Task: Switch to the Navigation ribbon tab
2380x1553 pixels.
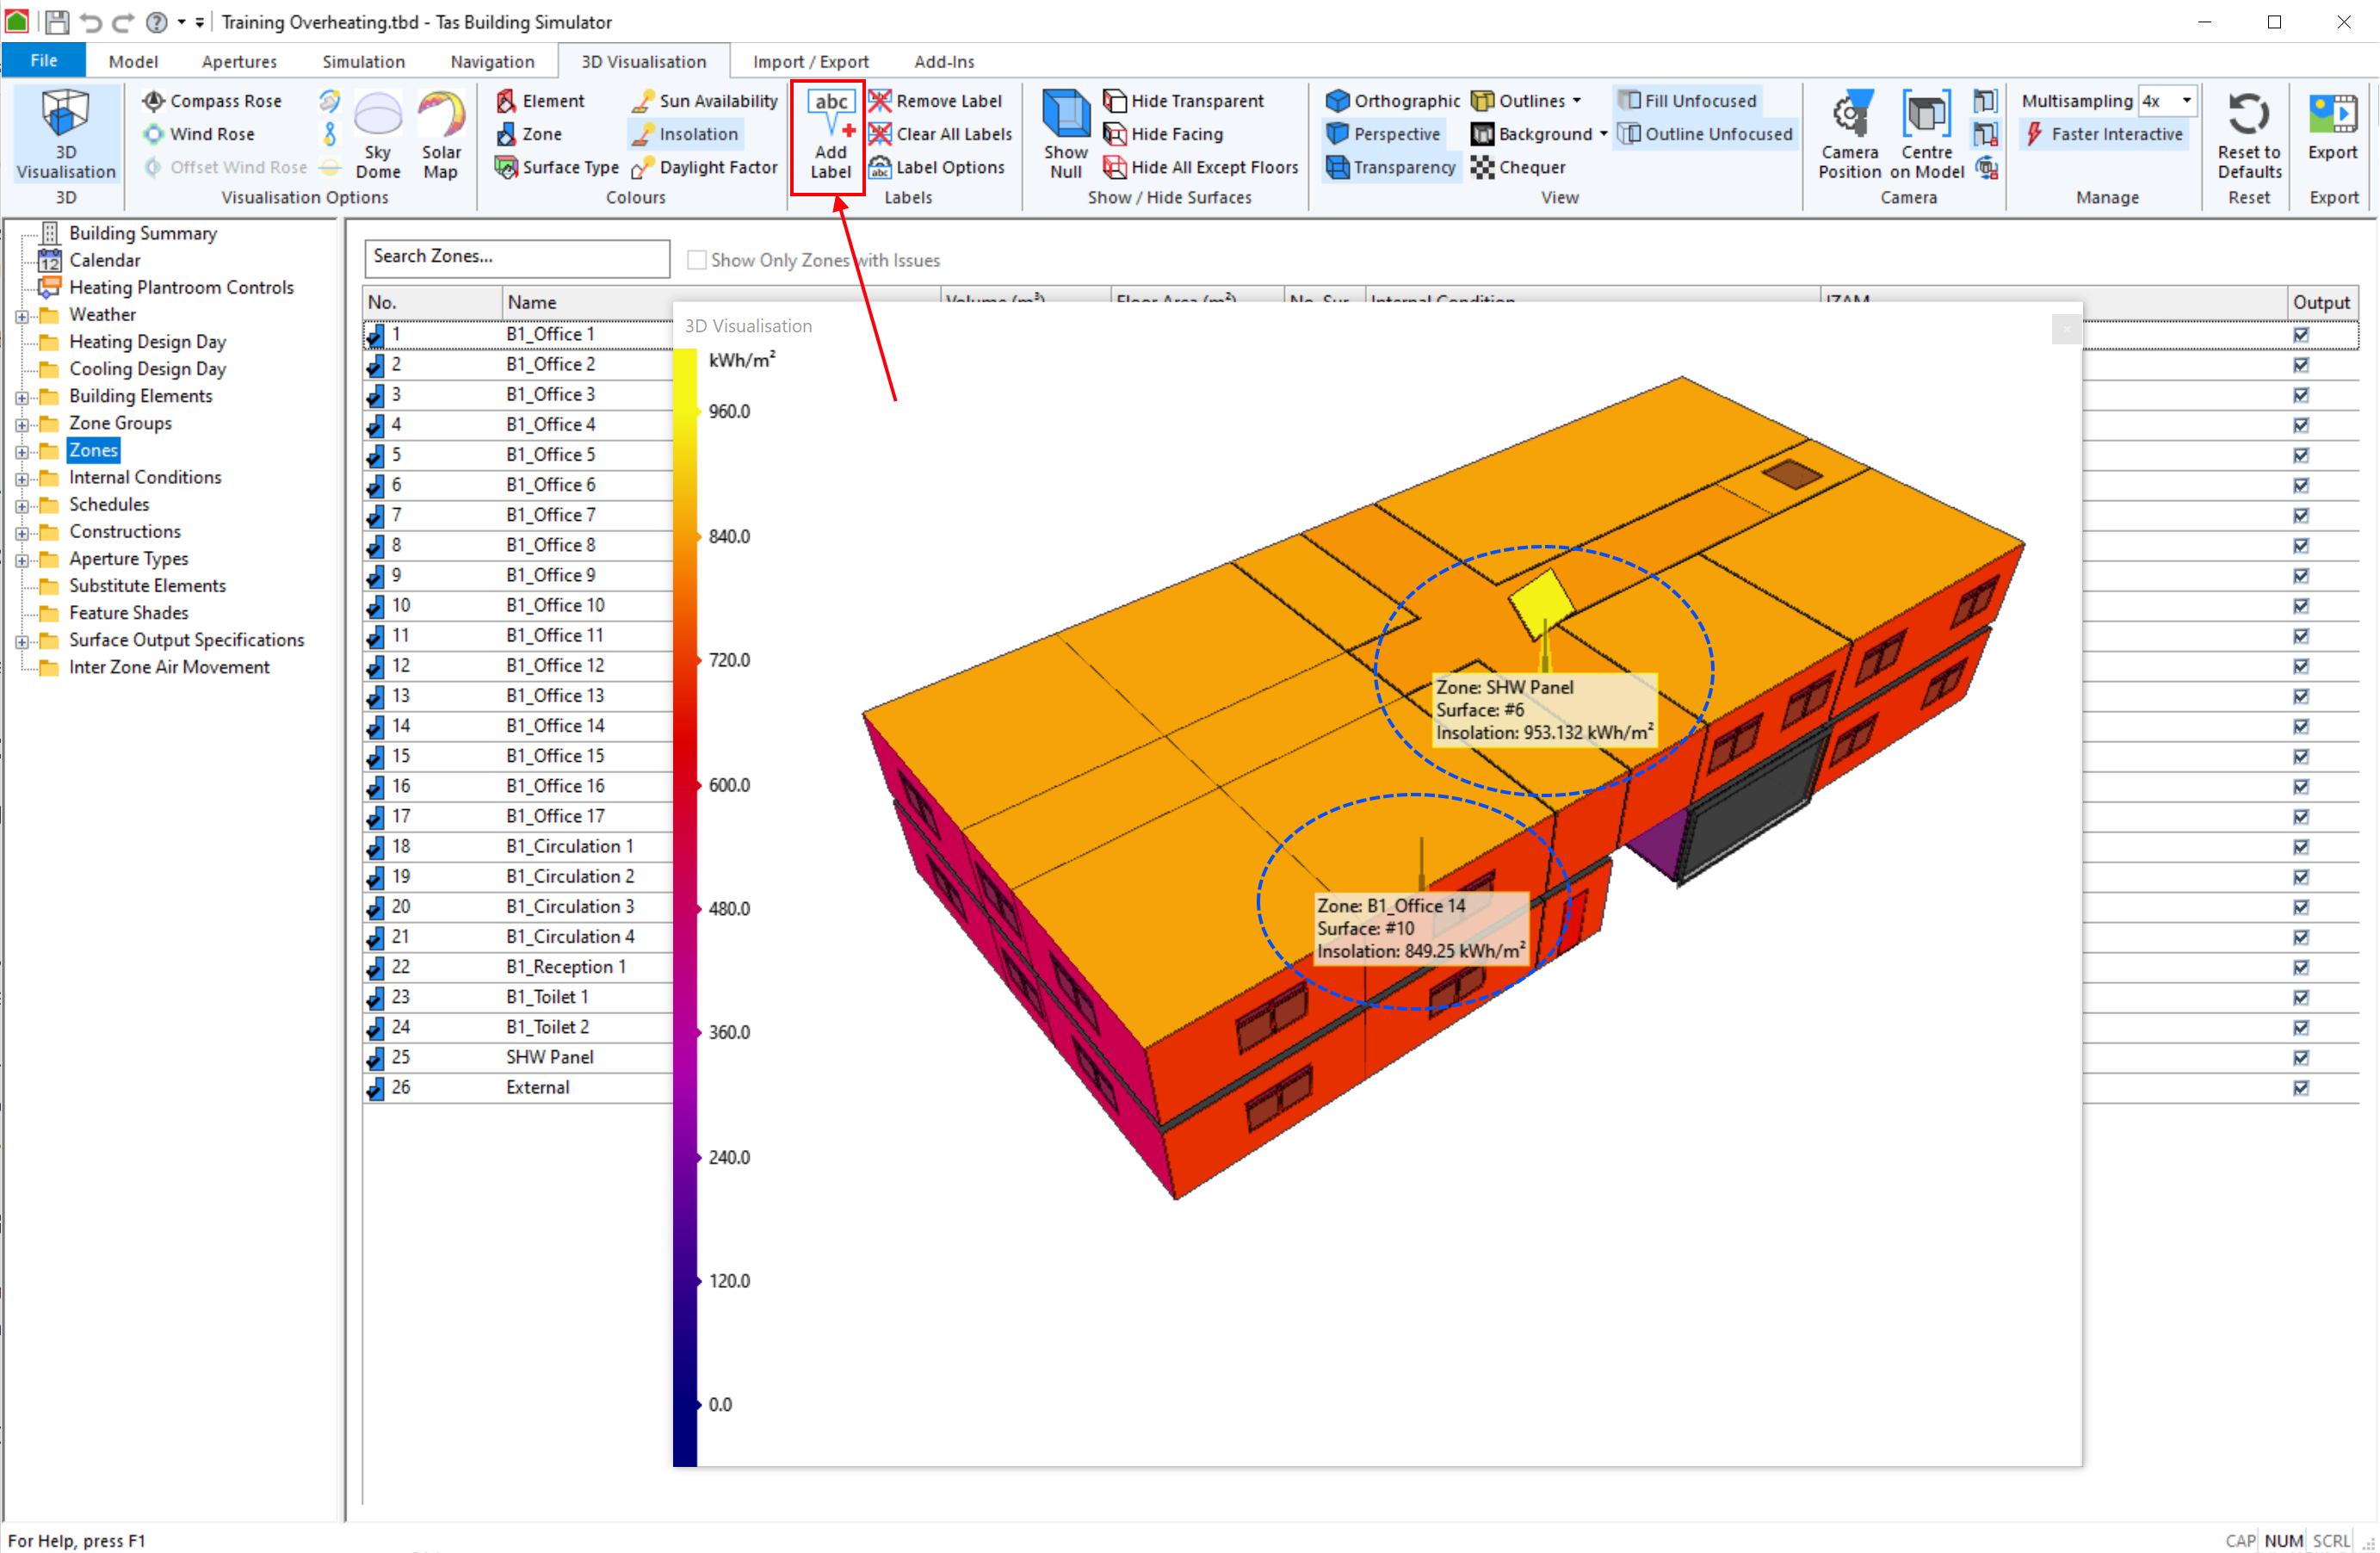Action: point(492,61)
